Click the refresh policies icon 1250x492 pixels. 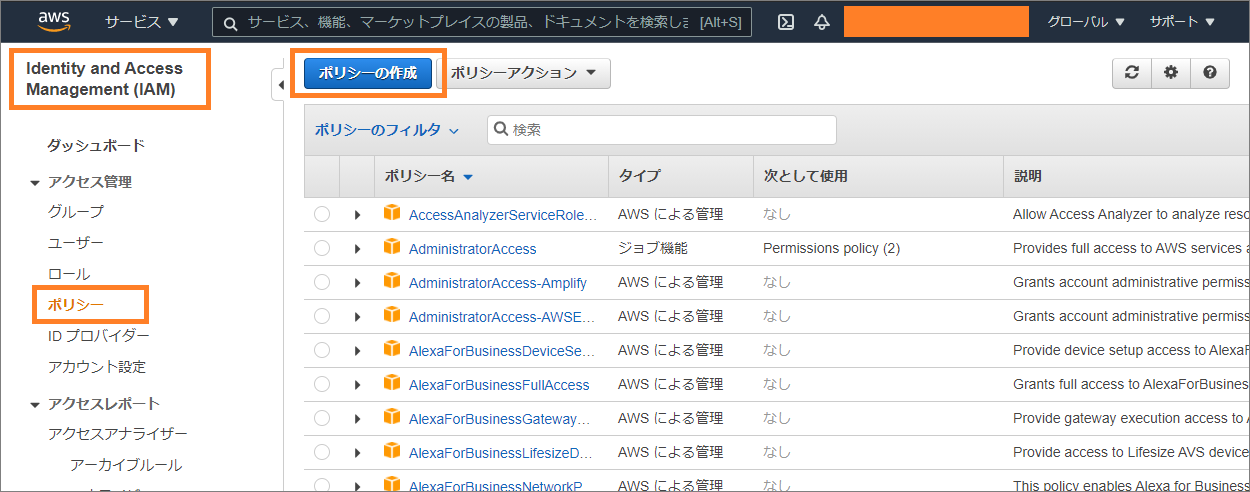click(x=1132, y=73)
